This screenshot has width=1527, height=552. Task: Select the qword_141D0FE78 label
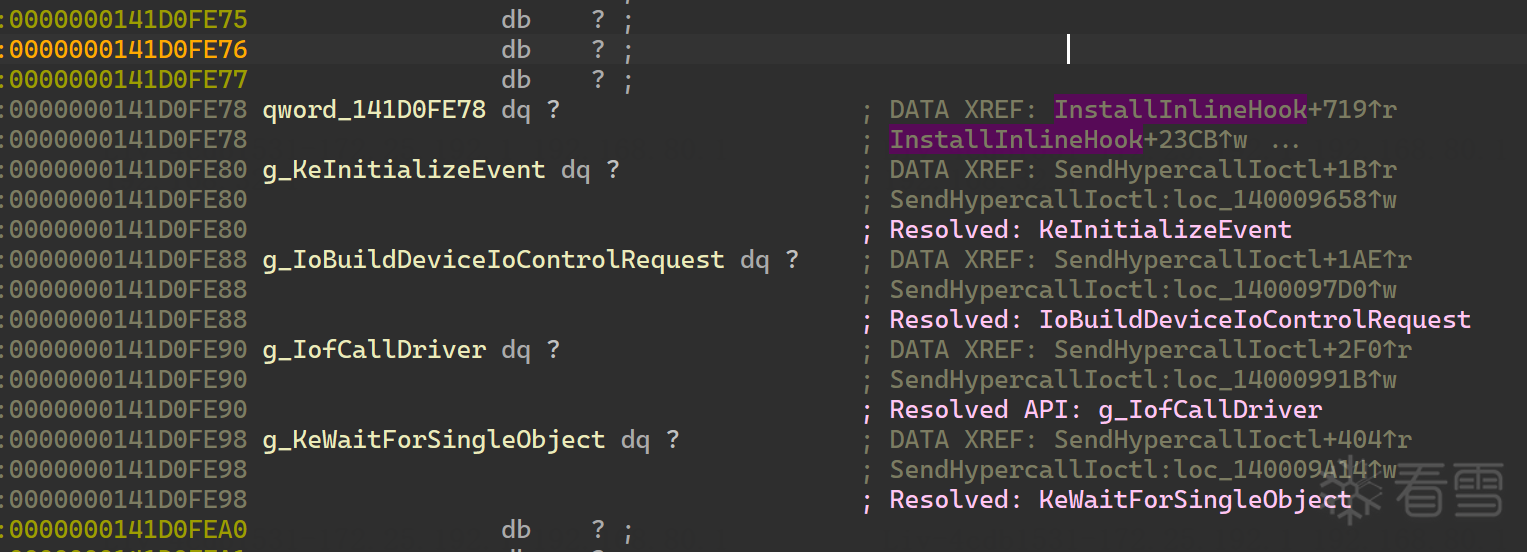coord(374,110)
